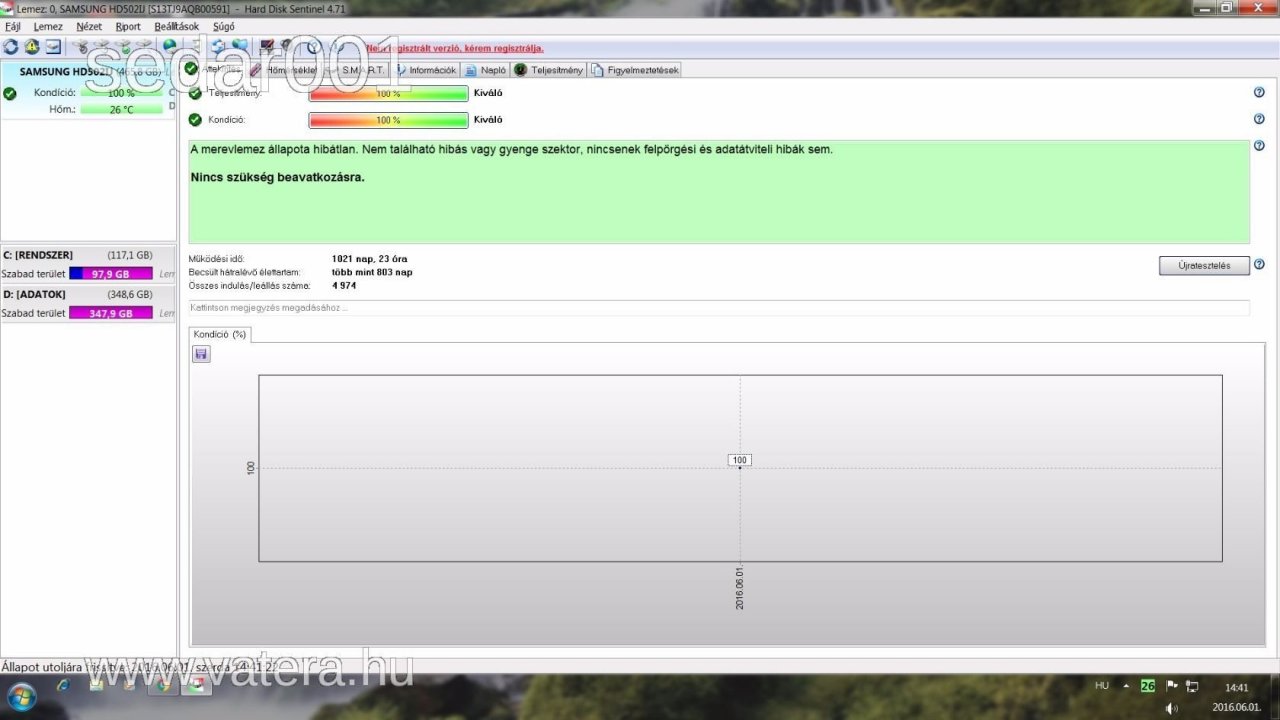This screenshot has width=1280, height=720.
Task: Open the Súgó menu
Action: [224, 27]
